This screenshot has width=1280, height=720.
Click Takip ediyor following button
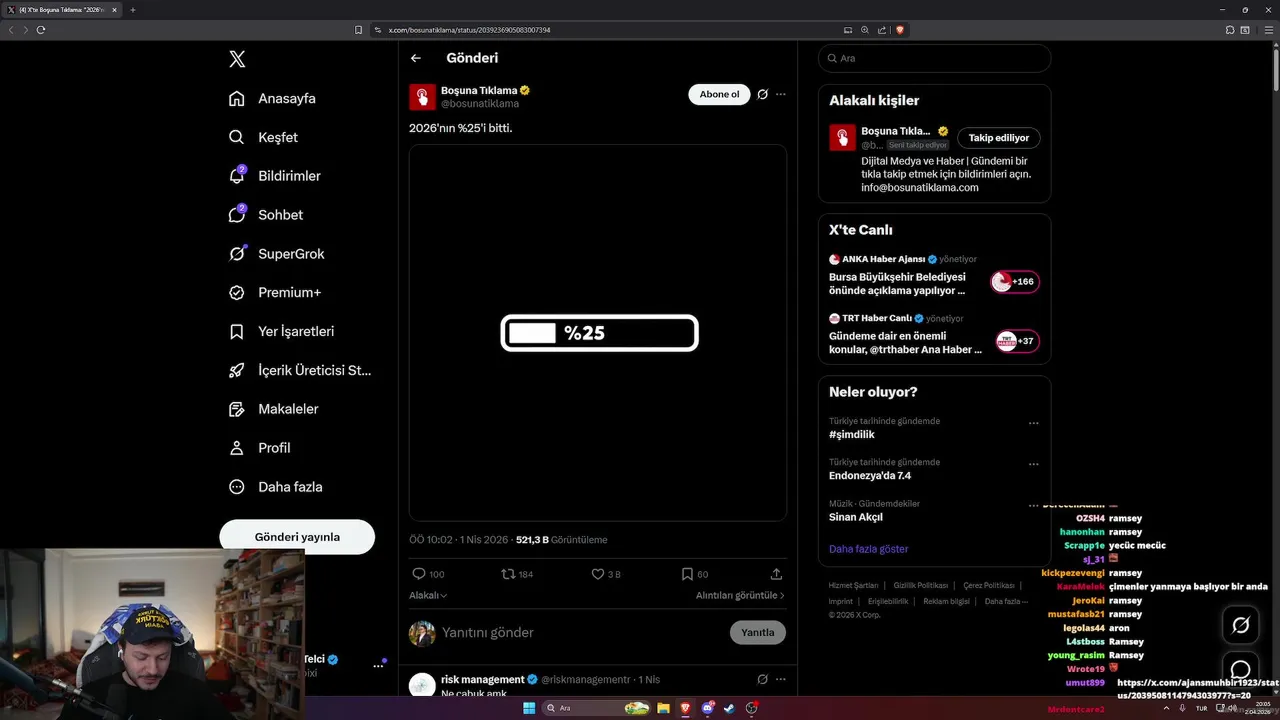[999, 138]
